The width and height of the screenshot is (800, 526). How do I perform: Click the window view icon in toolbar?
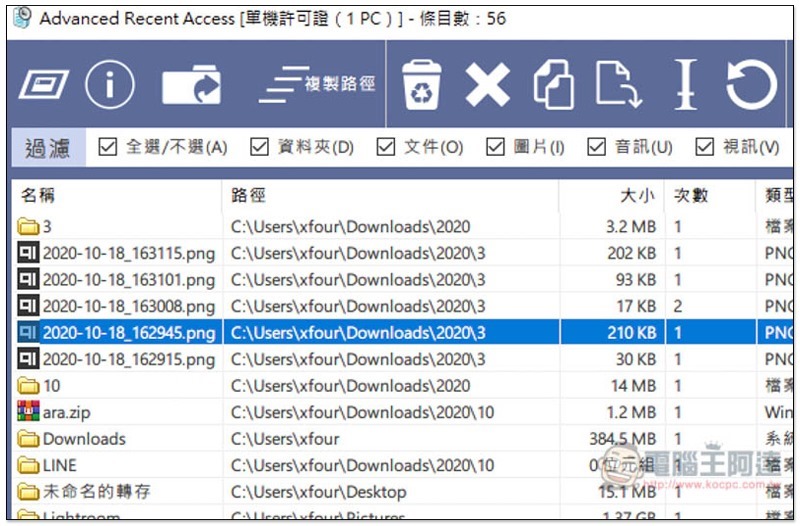tap(43, 85)
